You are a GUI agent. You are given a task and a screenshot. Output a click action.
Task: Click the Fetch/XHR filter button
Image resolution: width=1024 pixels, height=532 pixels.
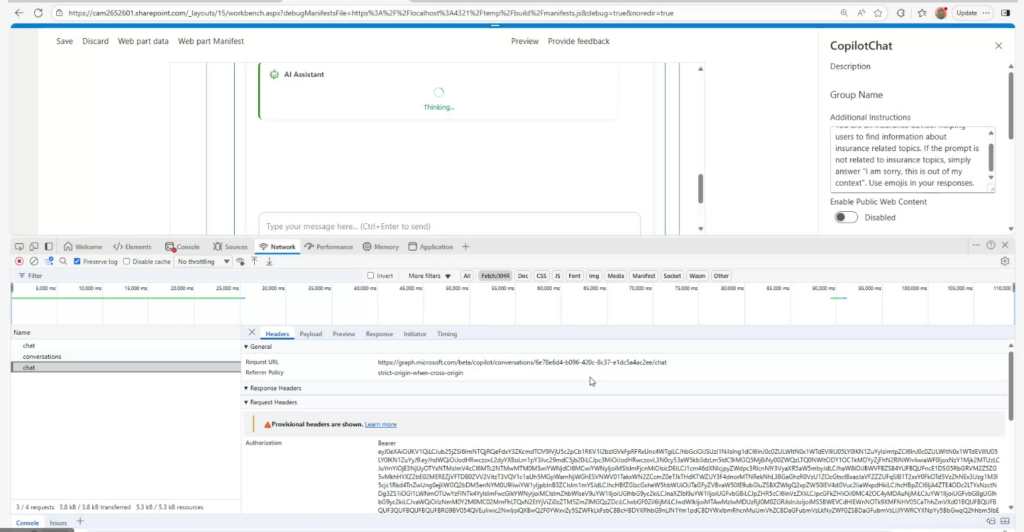(494, 275)
